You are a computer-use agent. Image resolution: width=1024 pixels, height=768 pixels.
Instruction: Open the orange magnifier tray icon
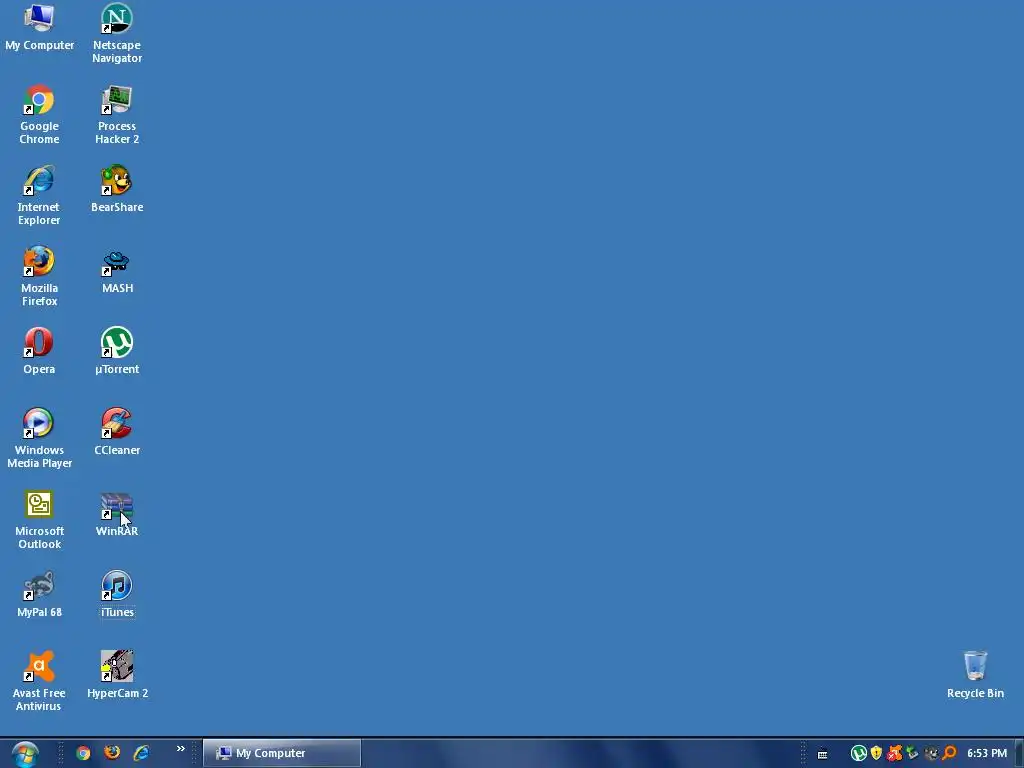pos(950,753)
